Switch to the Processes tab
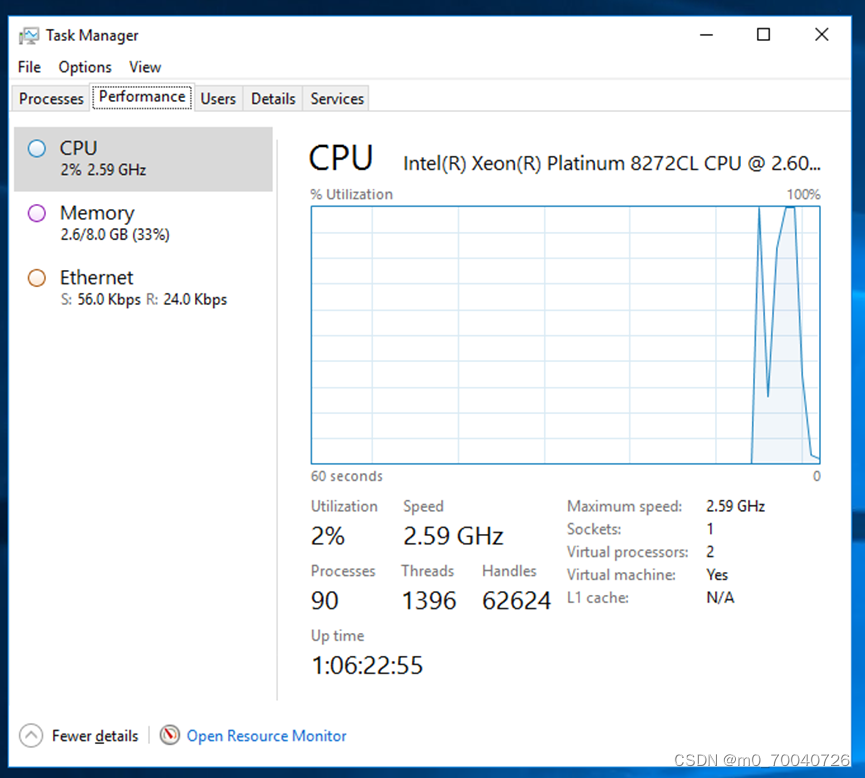Viewport: 865px width, 778px height. [x=51, y=99]
